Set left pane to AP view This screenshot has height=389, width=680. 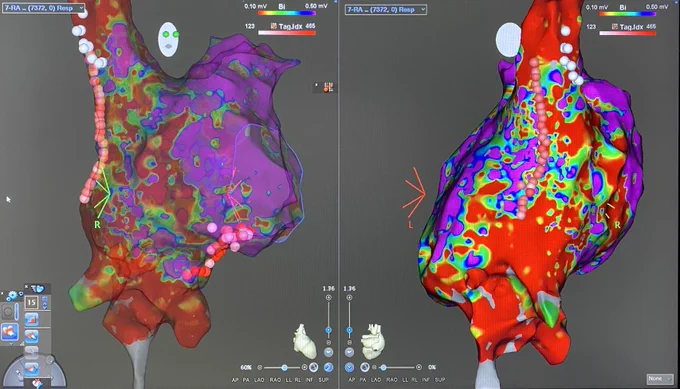(x=235, y=380)
